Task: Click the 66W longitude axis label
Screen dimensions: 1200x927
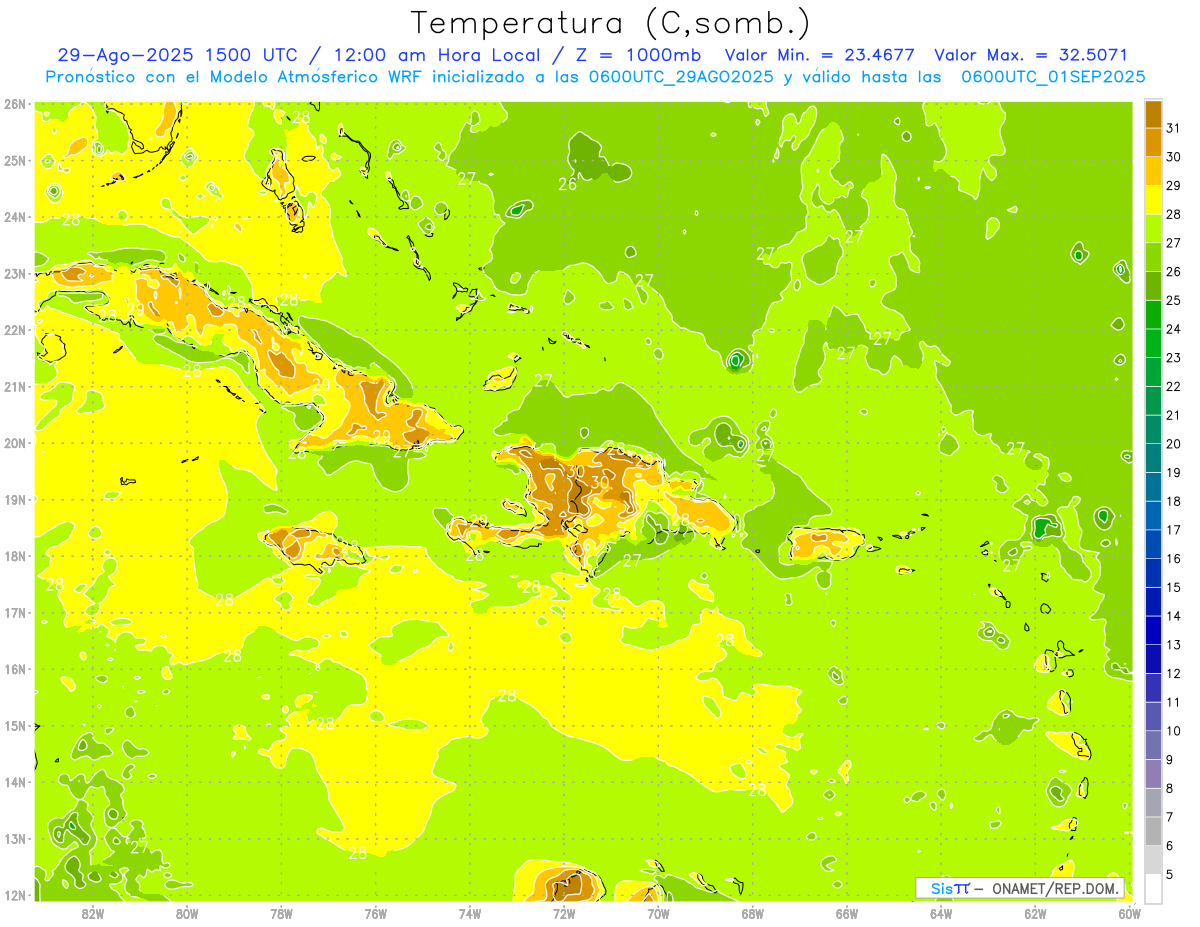Action: [847, 913]
